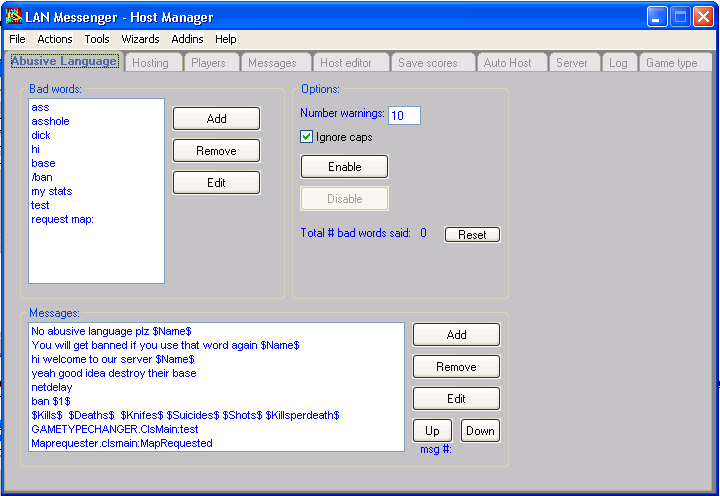Go to the Host editor tab
720x496 pixels.
coord(350,63)
